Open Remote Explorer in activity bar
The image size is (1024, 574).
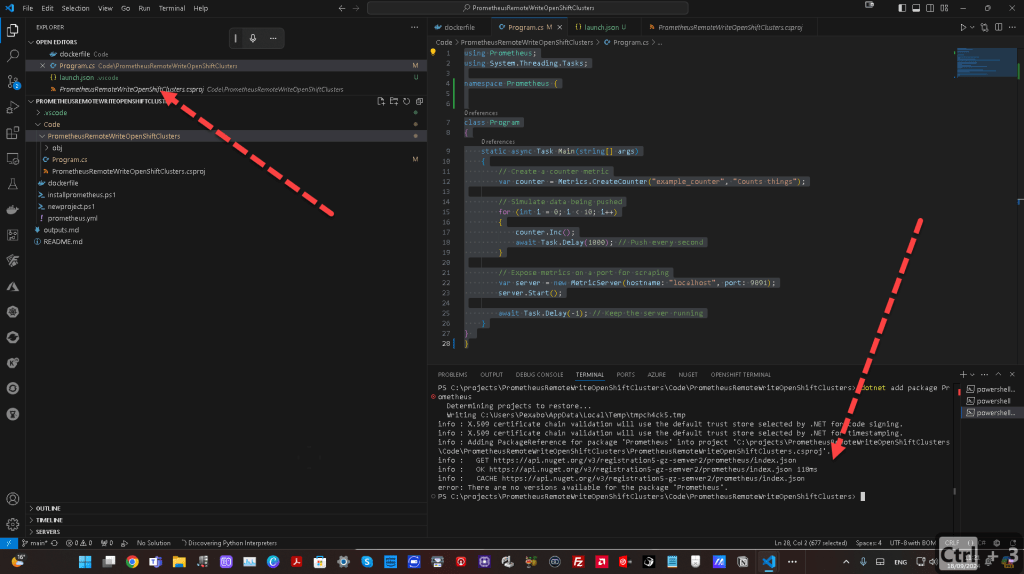[x=12, y=159]
